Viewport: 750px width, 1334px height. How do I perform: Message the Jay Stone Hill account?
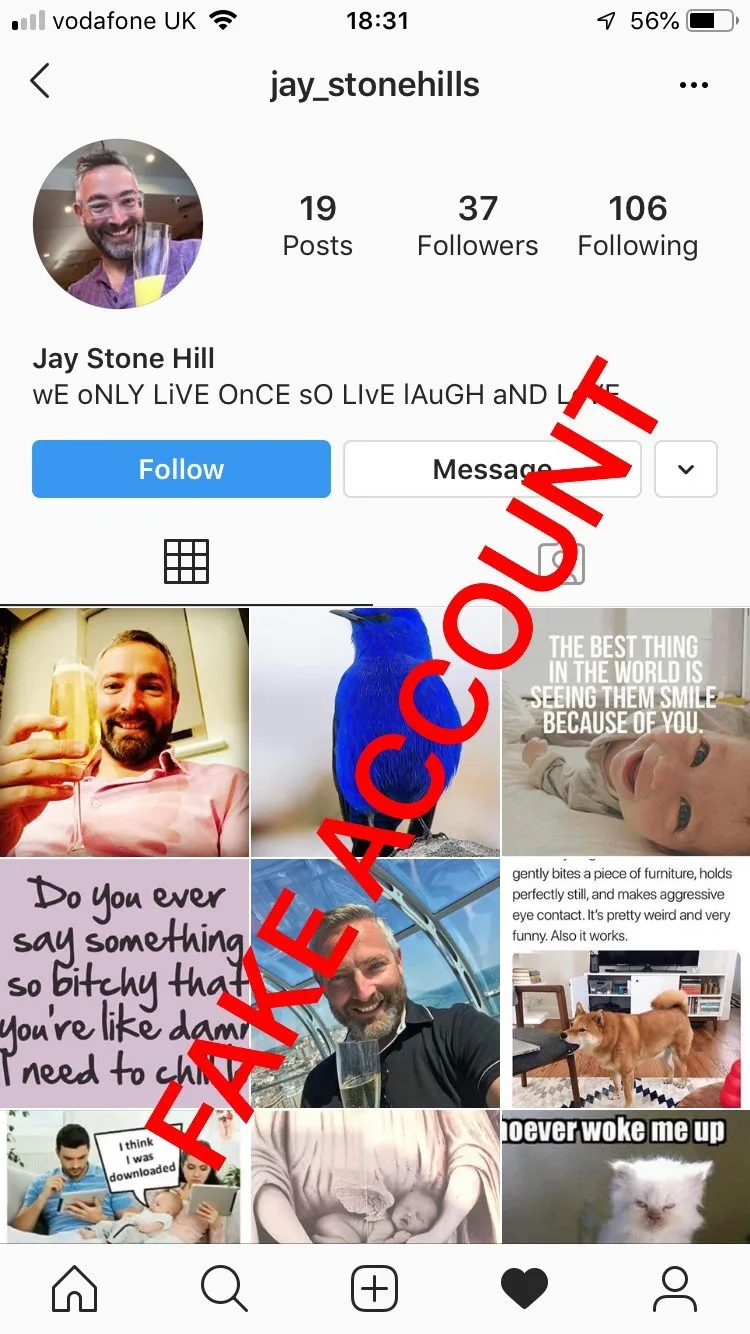coord(492,469)
